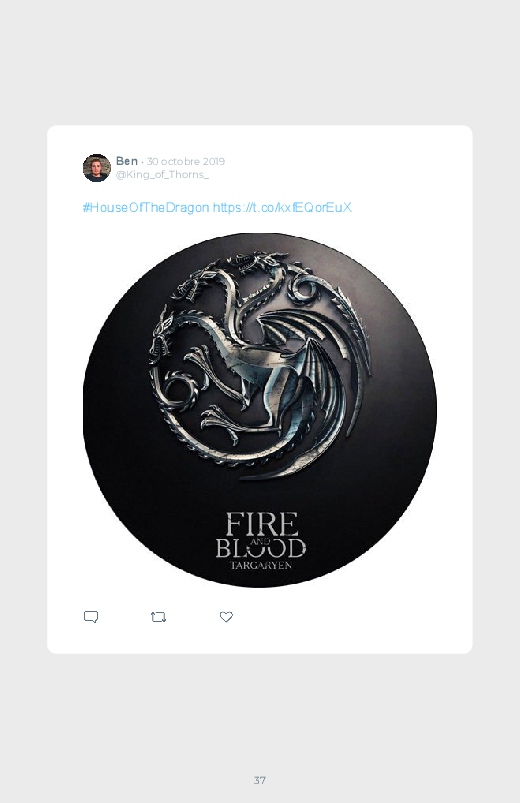The height and width of the screenshot is (803, 520).
Task: Click the small AND word between FIRE and BLOOD
Action: pos(261,542)
